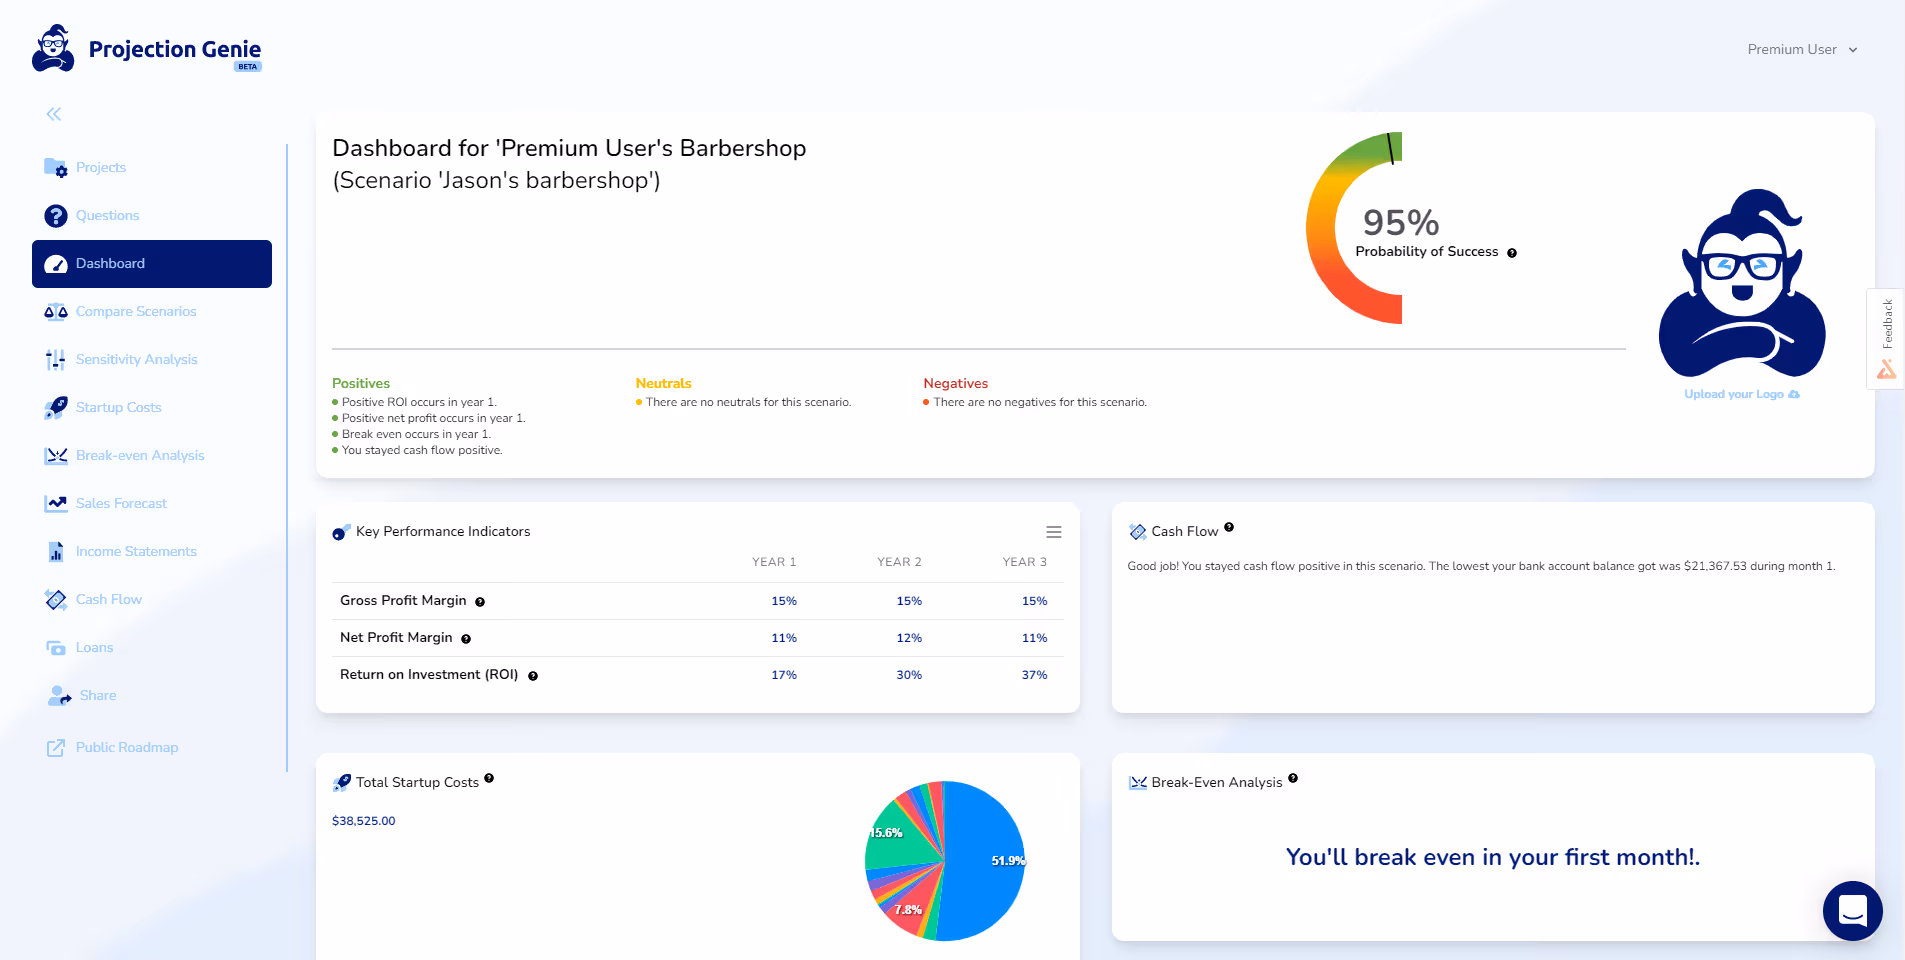Click the 95% success gauge
The height and width of the screenshot is (960, 1905).
coord(1355,228)
